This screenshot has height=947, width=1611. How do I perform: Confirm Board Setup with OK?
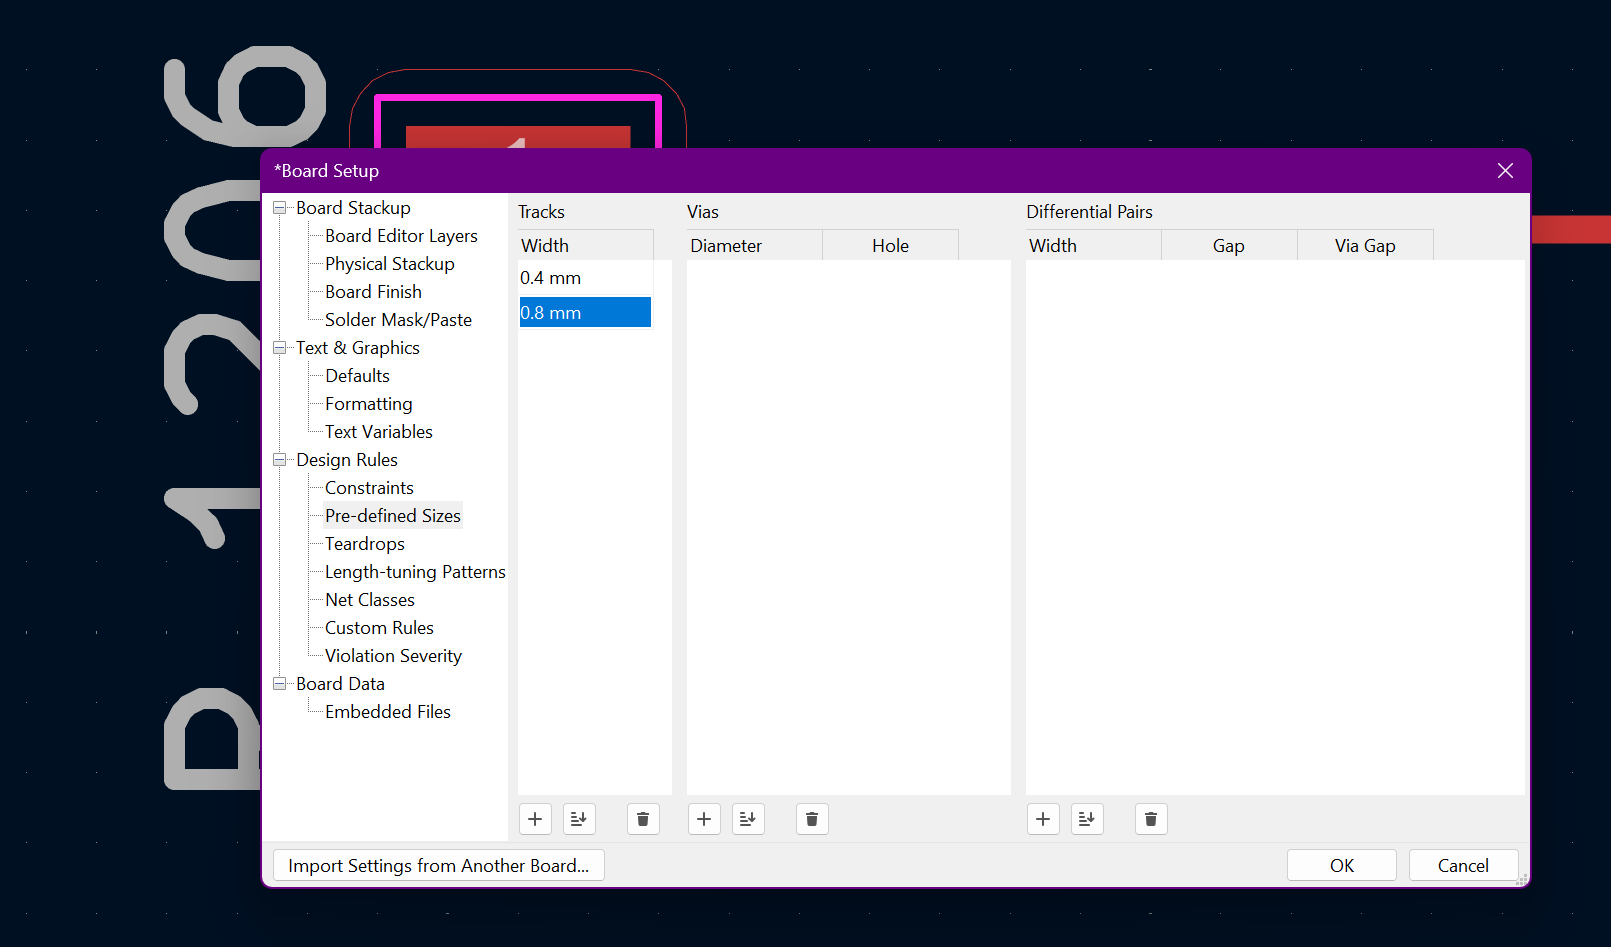tap(1341, 865)
